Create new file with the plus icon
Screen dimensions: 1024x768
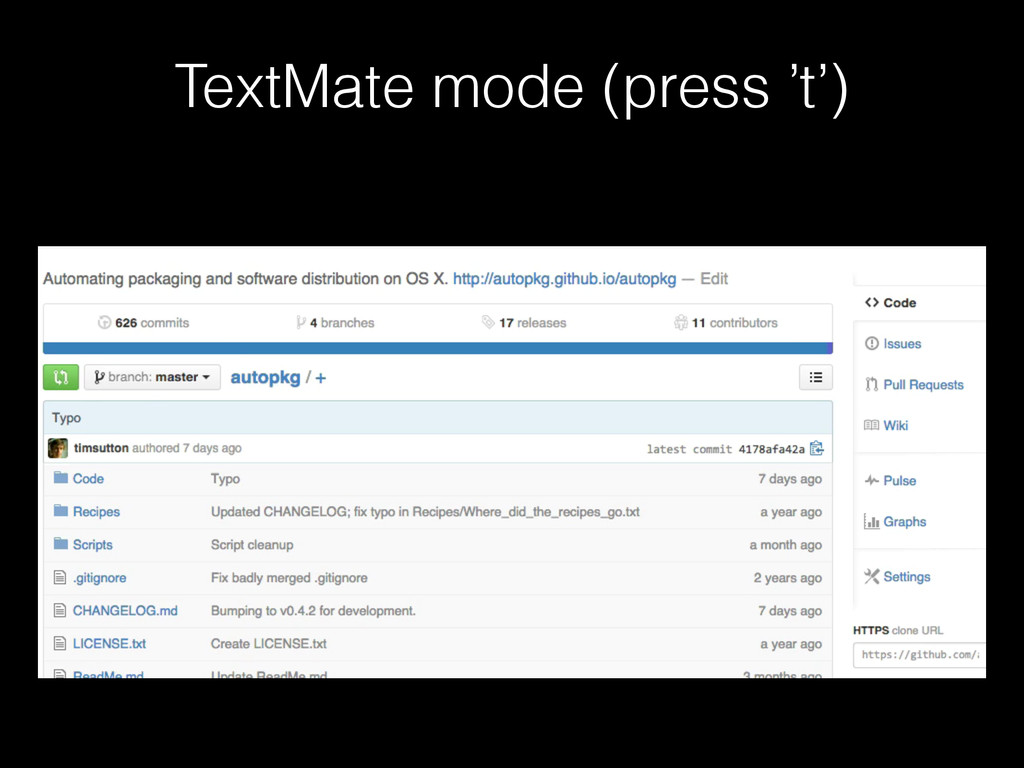(x=321, y=378)
